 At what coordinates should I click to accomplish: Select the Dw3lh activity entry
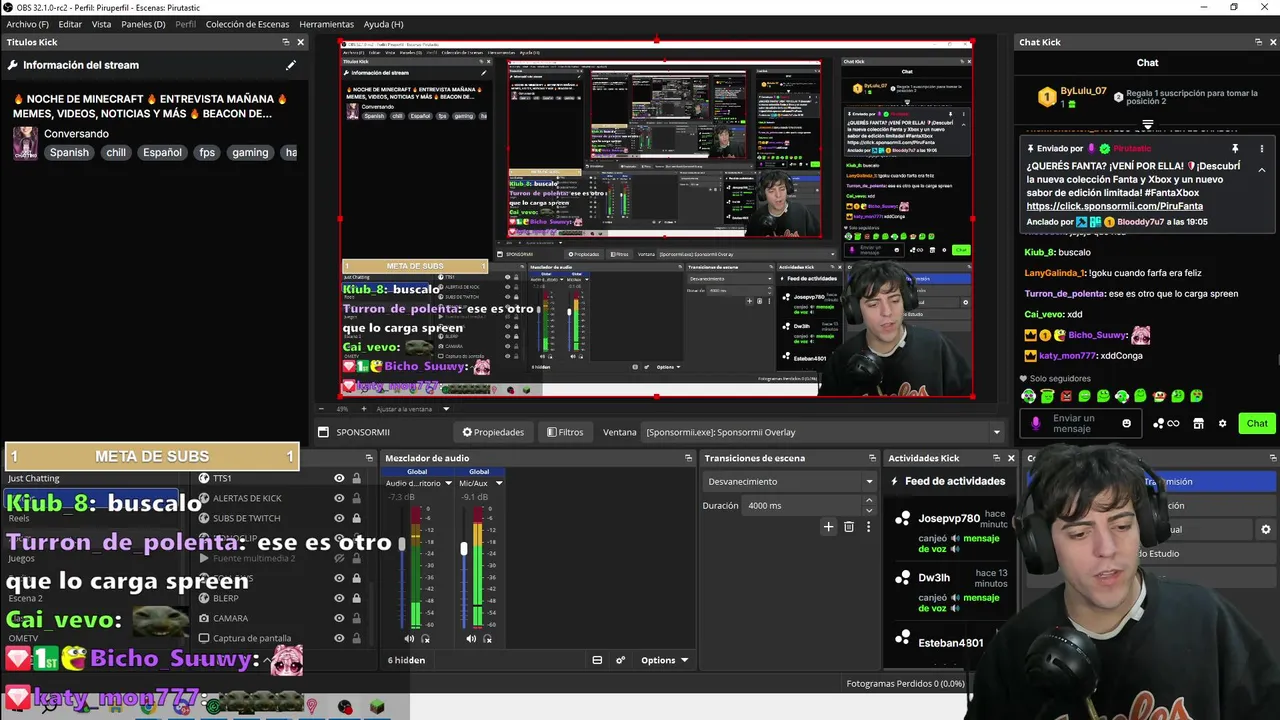[950, 592]
